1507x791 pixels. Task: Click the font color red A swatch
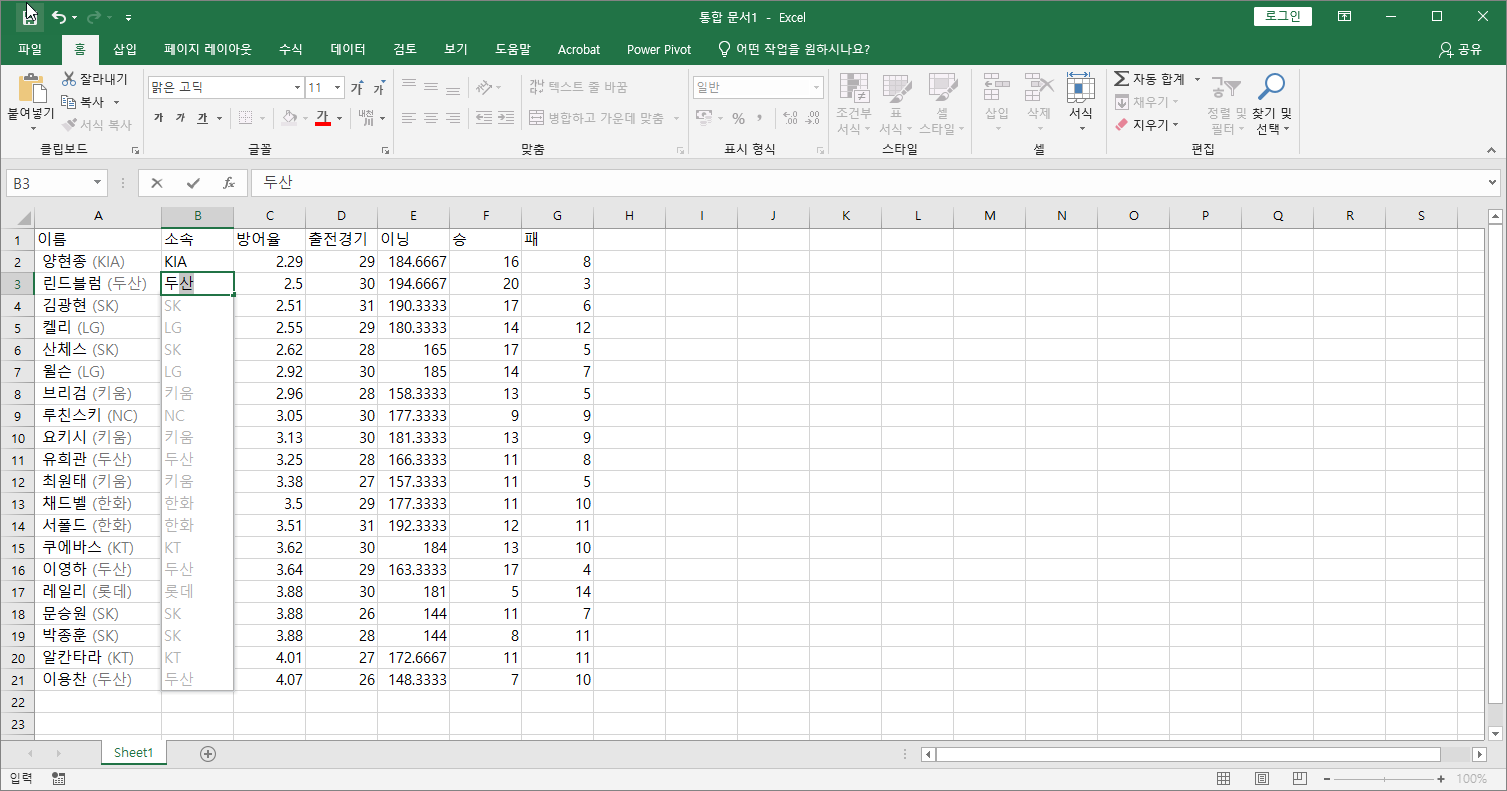click(322, 118)
